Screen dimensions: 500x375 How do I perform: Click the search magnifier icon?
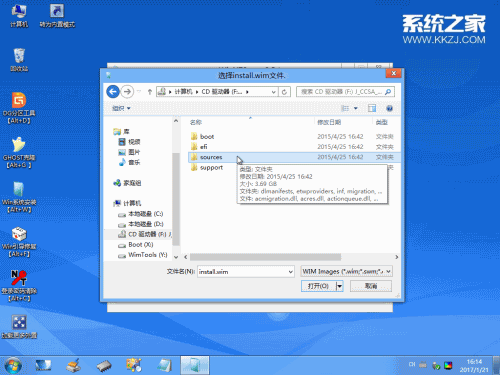click(x=388, y=92)
